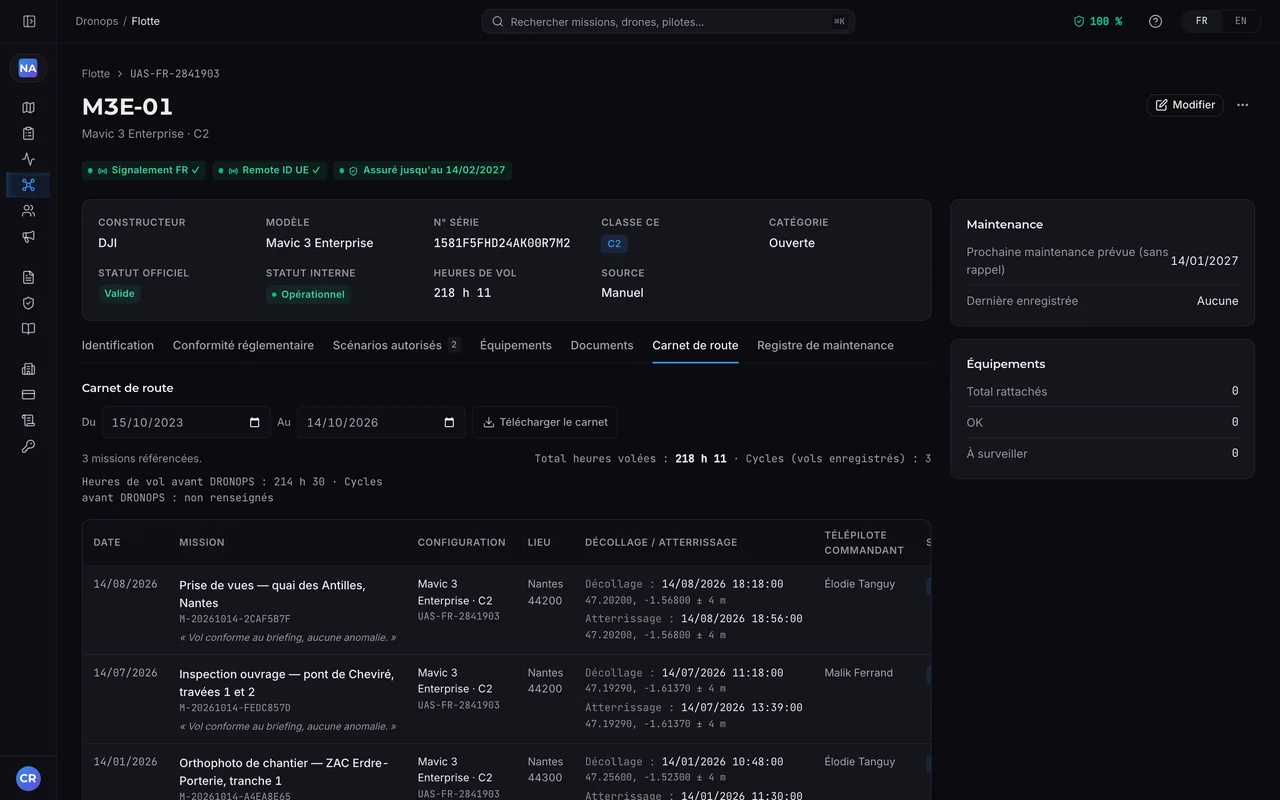Click mission ID M-20261014-2CAF5B7F
Screen dimensions: 1280x800
coord(235,619)
